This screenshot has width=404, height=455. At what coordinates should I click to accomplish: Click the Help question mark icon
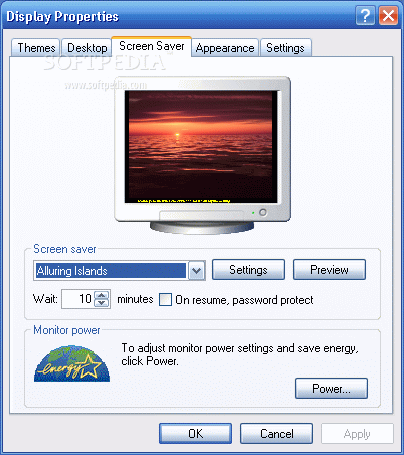[x=365, y=16]
